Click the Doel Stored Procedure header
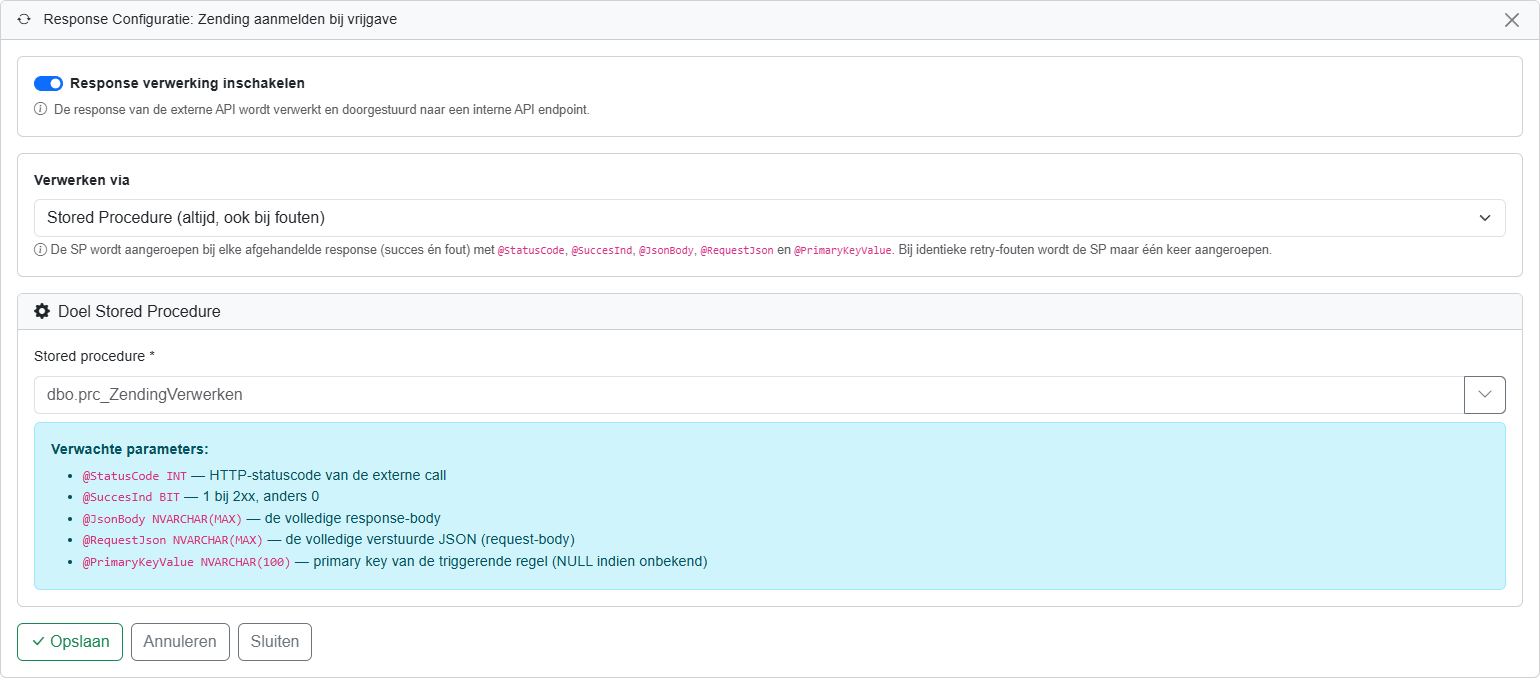This screenshot has height=678, width=1540. click(770, 311)
